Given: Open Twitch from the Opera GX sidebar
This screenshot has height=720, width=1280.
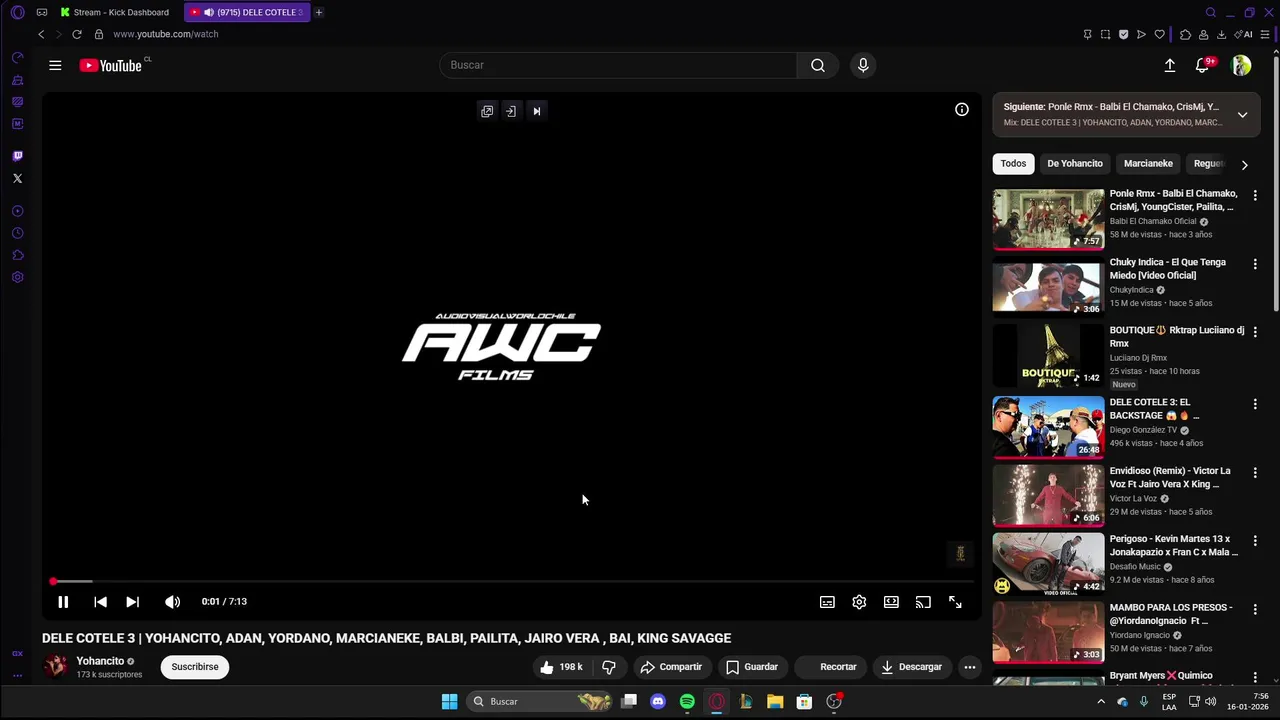Looking at the screenshot, I should point(17,156).
